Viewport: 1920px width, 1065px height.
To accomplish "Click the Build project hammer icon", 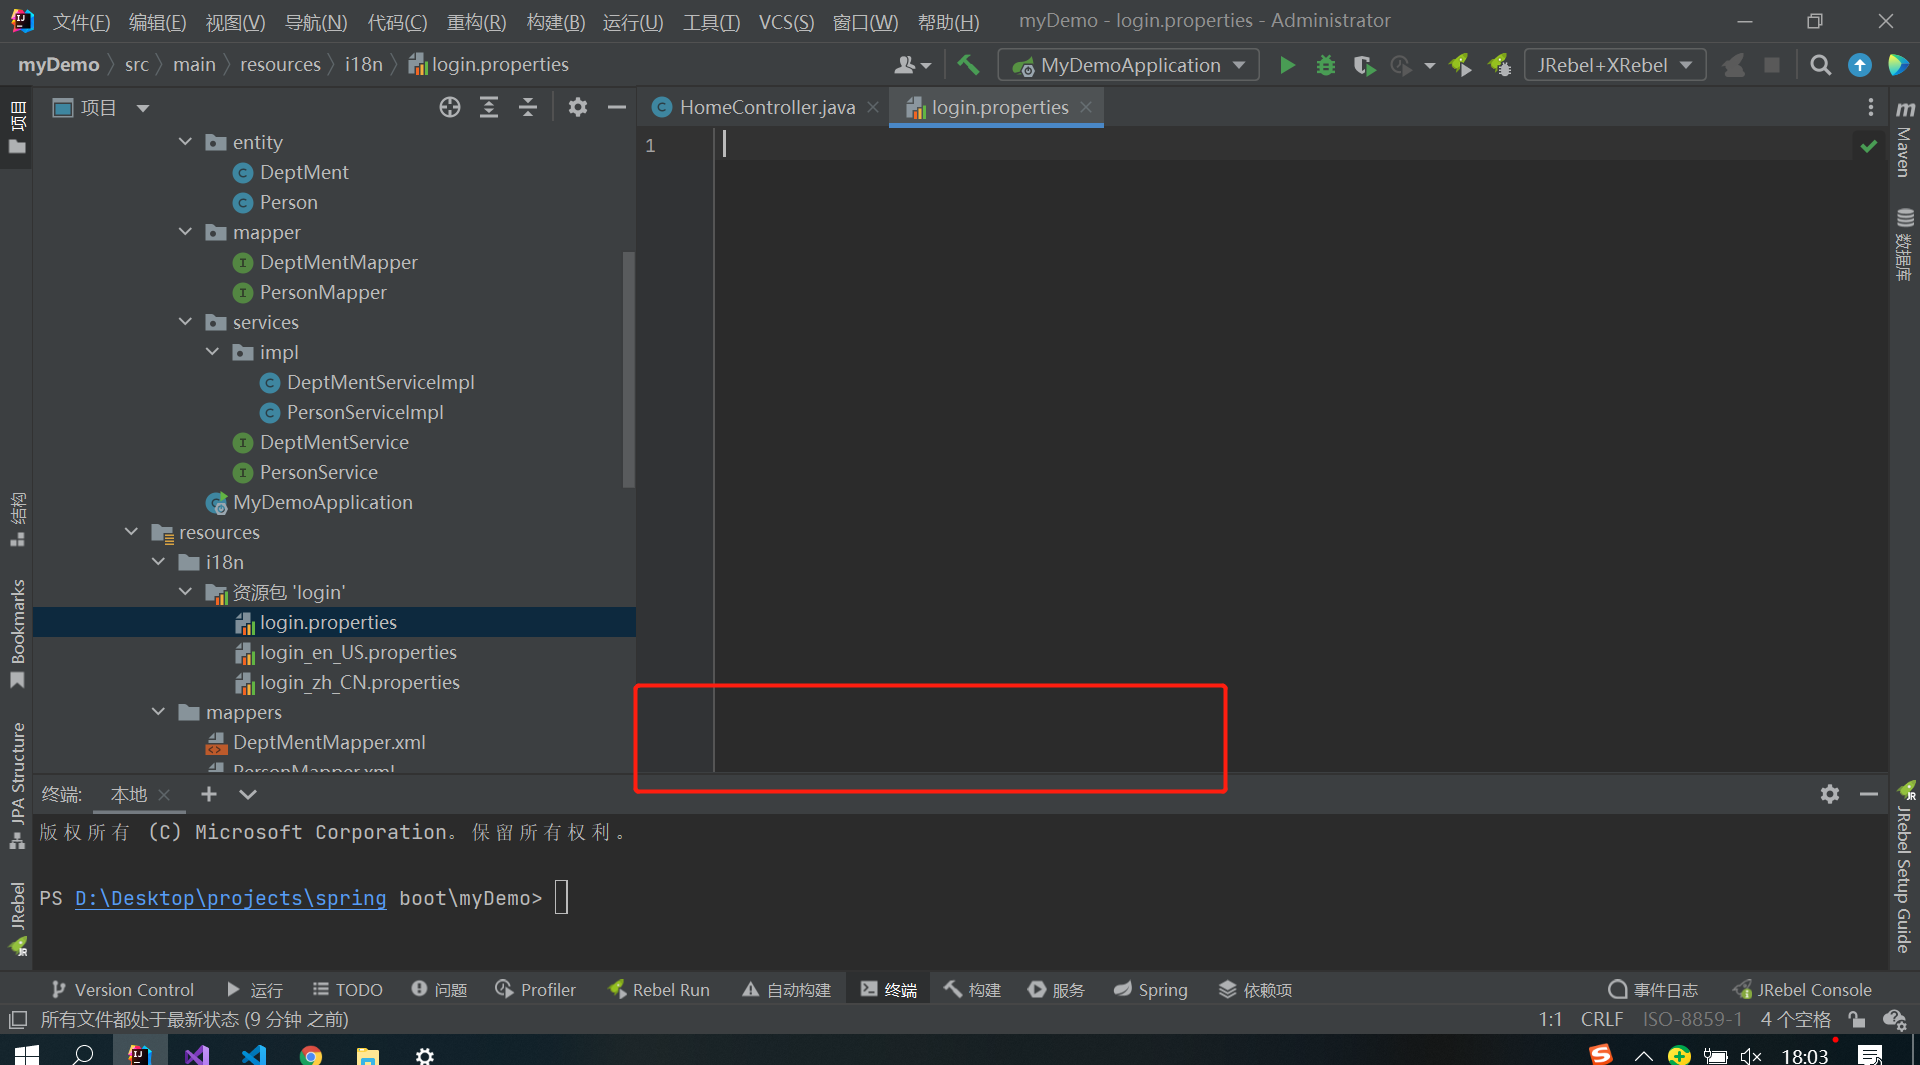I will click(967, 65).
